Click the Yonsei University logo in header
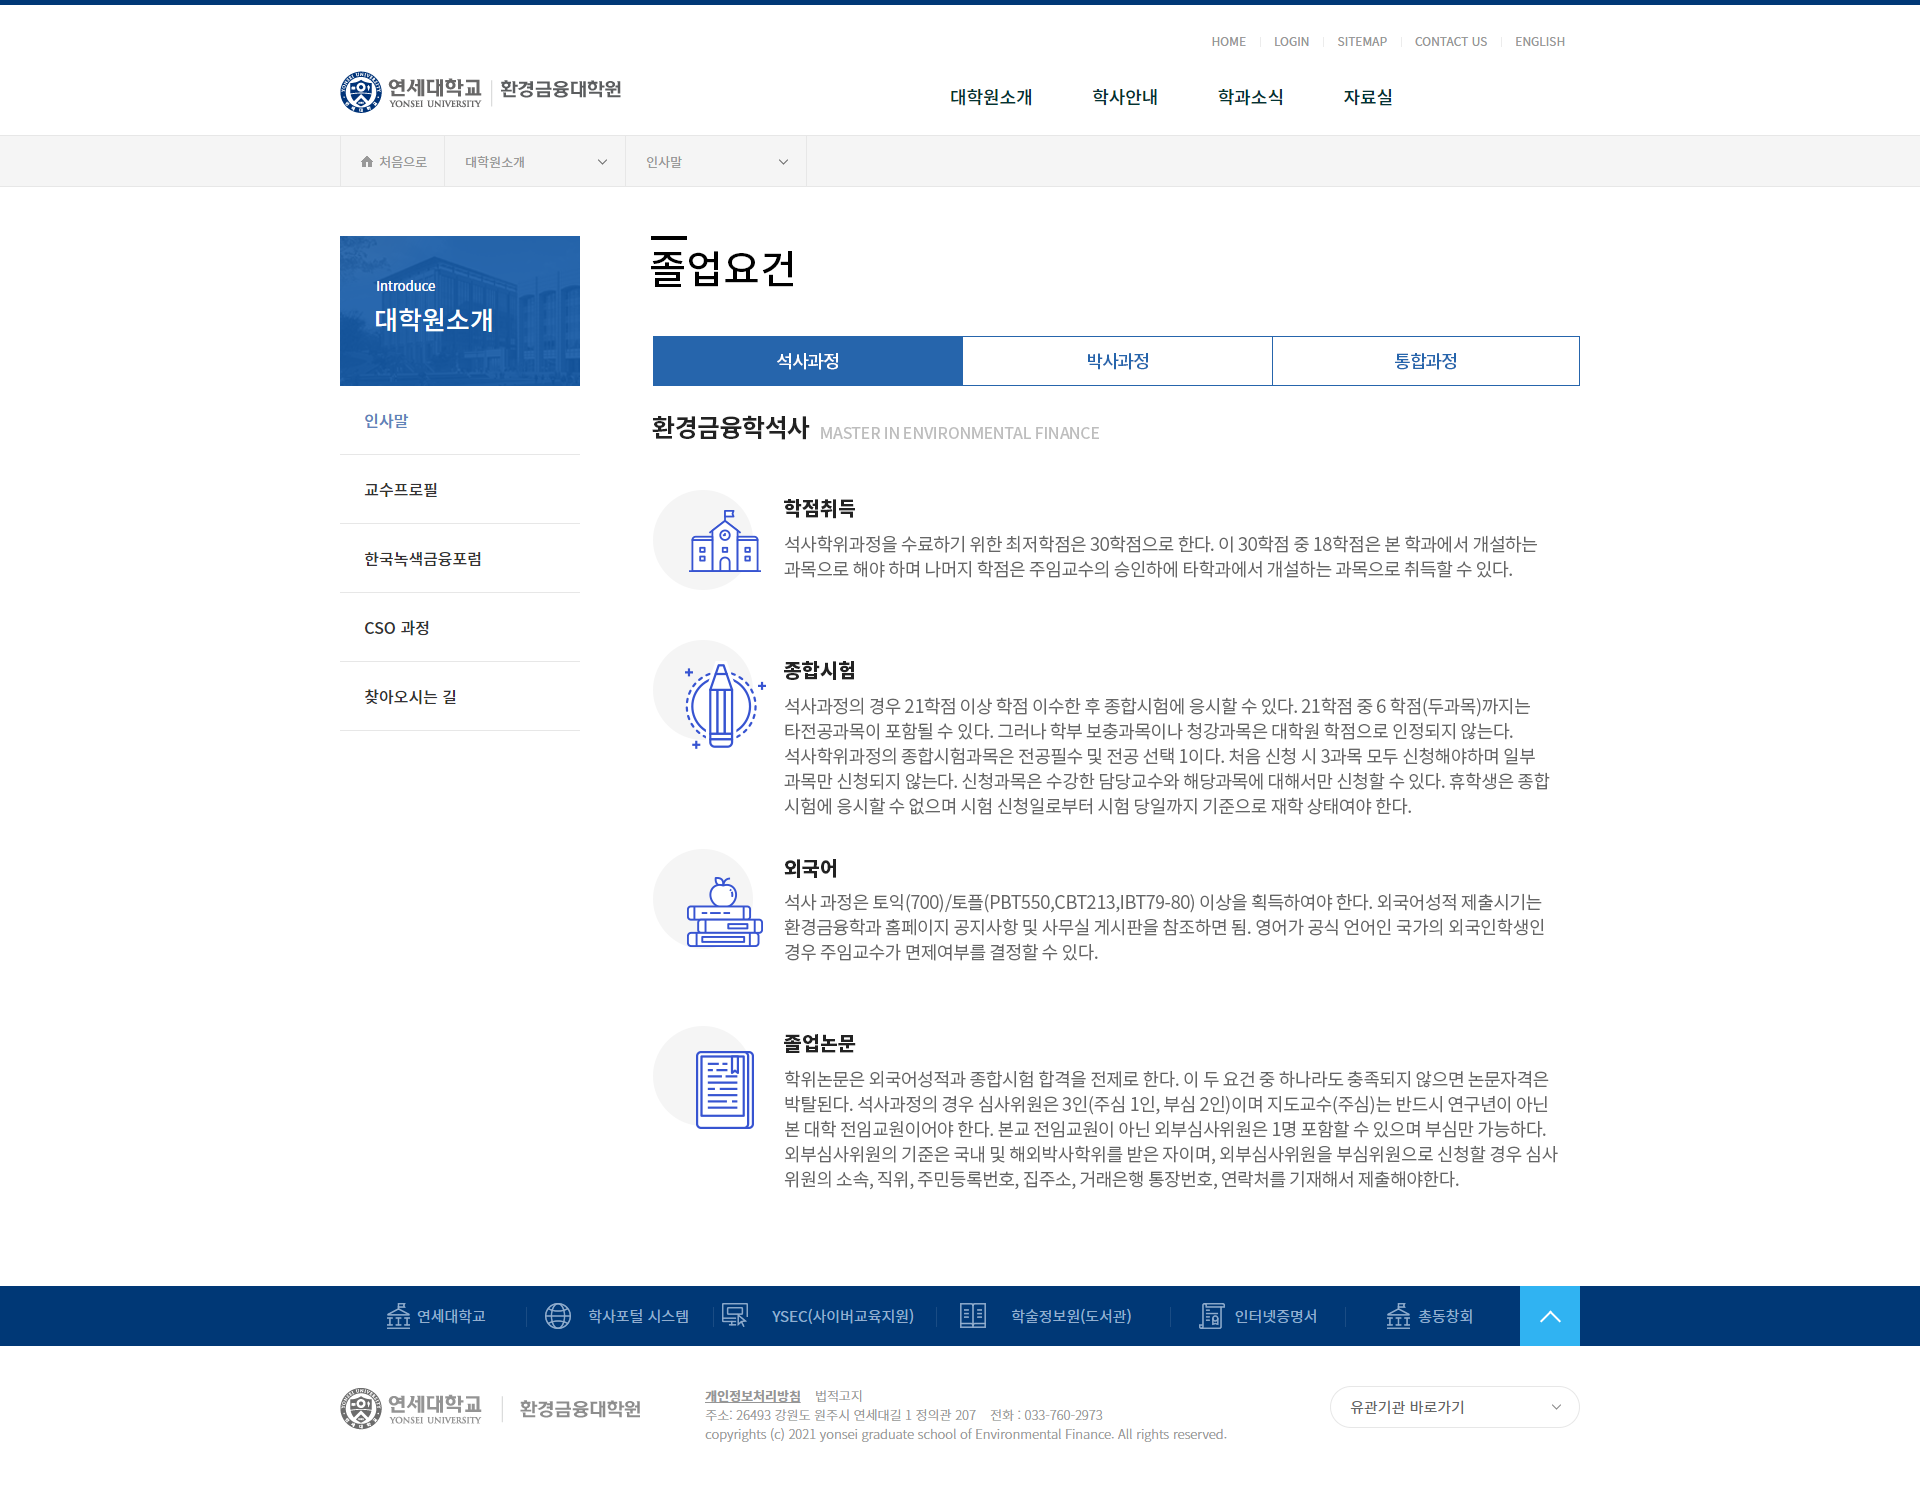 click(x=411, y=92)
